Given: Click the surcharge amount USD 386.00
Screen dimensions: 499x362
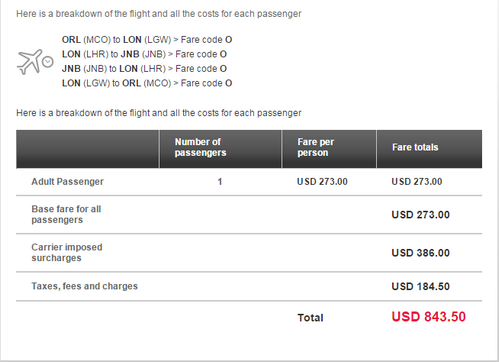Looking at the screenshot, I should [420, 253].
